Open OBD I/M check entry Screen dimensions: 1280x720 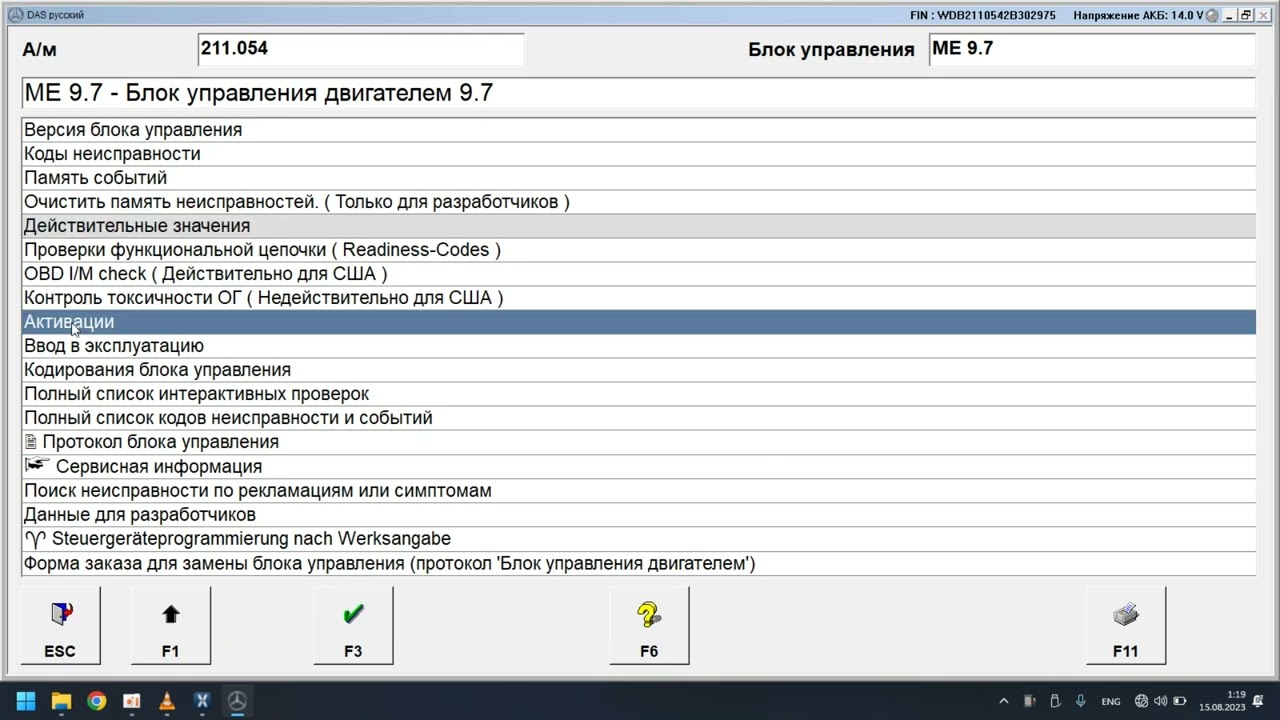pos(638,274)
